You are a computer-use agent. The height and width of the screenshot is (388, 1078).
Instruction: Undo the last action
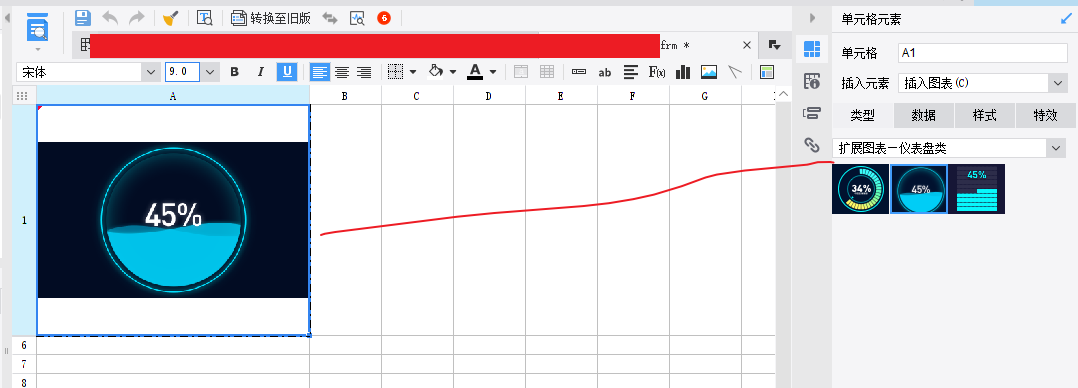[x=110, y=19]
